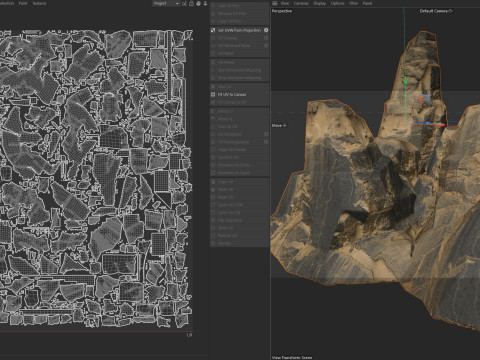The width and height of the screenshot is (480, 360).
Task: Open UV Weld and Relax options gear
Action: 266,45
